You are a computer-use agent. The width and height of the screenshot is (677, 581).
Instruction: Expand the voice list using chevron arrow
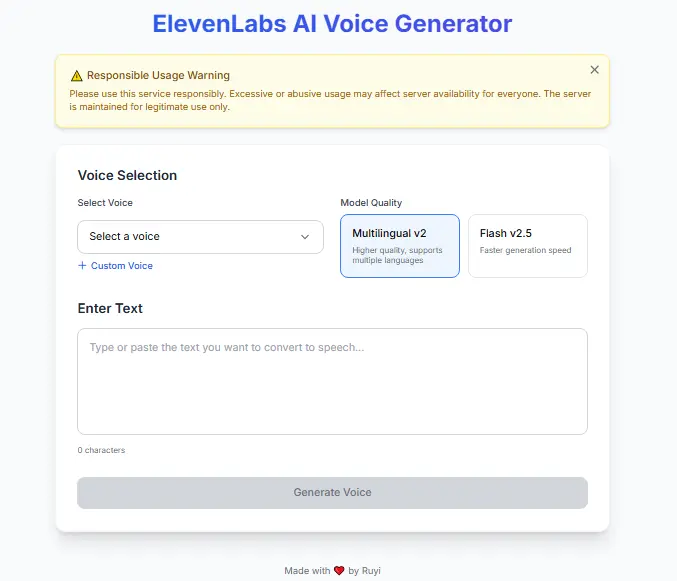tap(305, 237)
